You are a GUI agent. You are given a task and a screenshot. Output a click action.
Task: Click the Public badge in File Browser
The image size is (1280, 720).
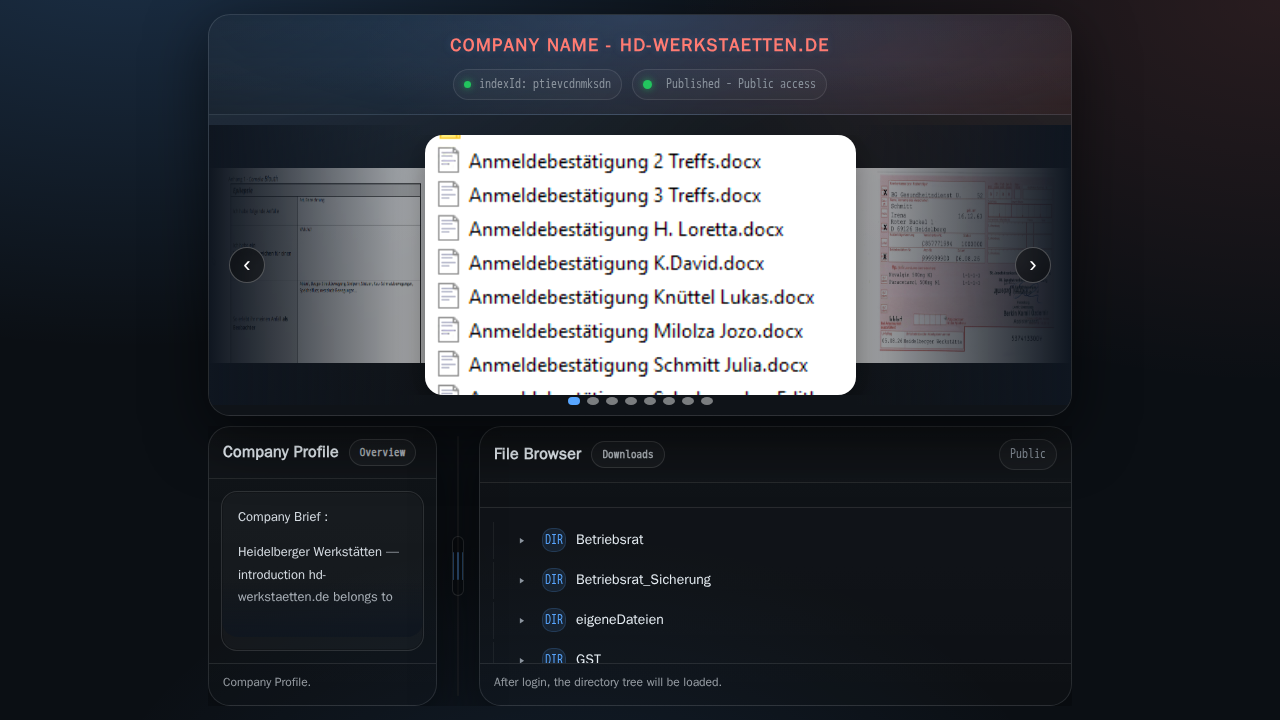(x=1028, y=455)
